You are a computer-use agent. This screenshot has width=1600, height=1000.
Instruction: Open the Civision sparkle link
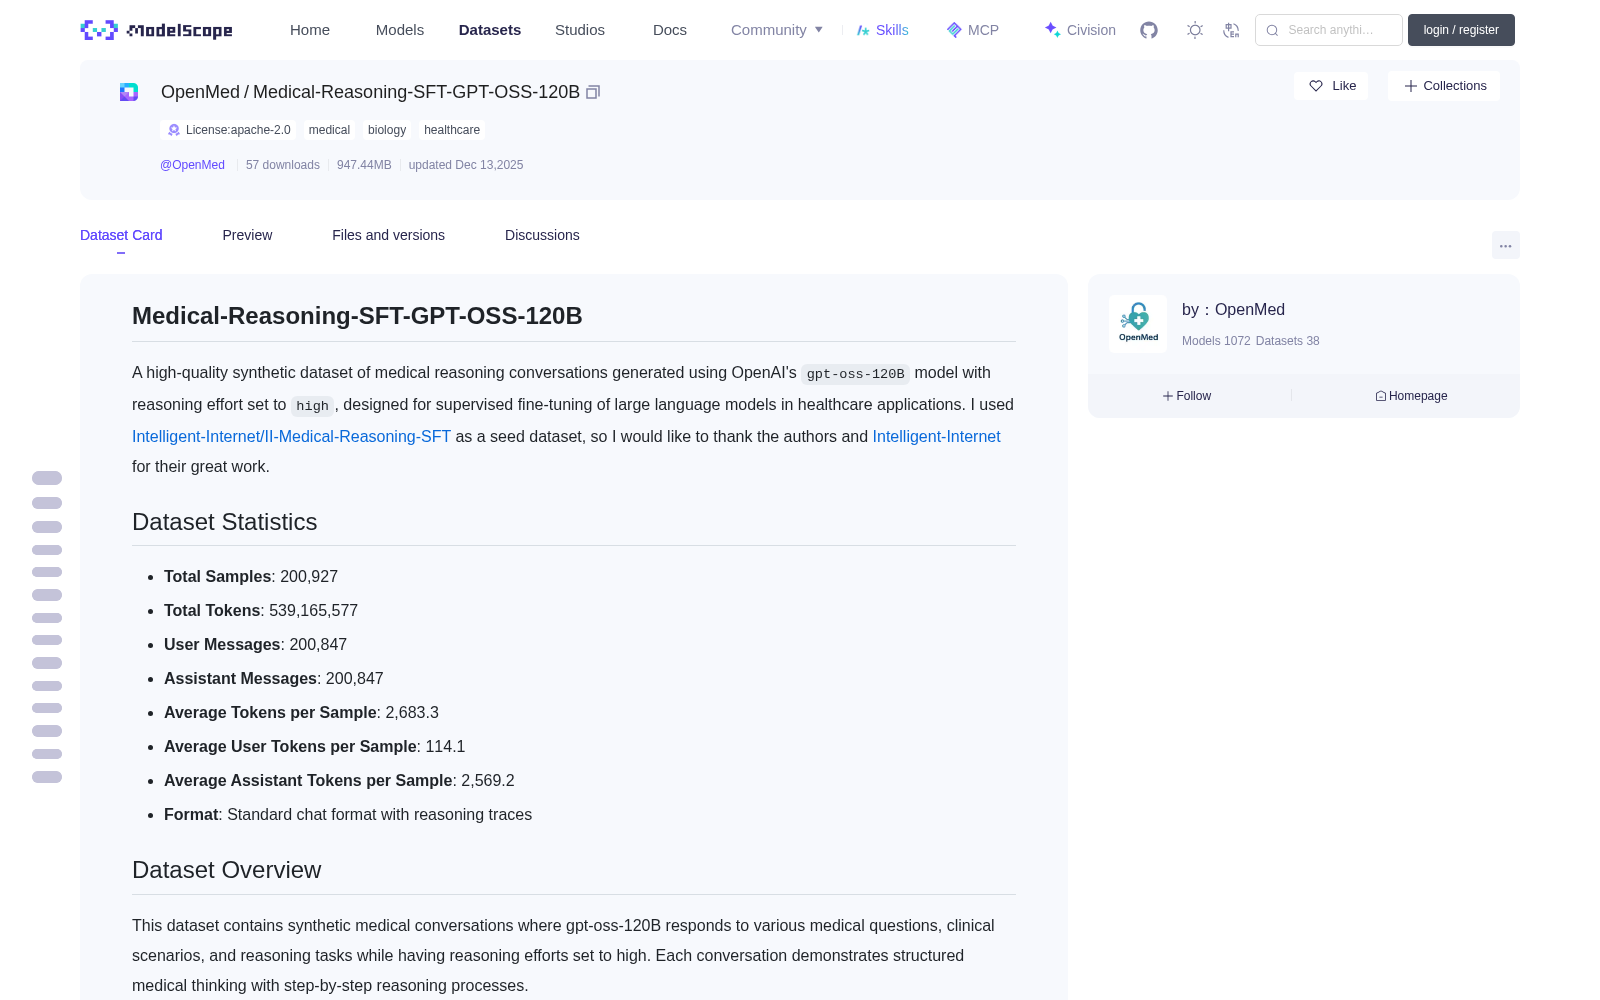coord(1080,30)
